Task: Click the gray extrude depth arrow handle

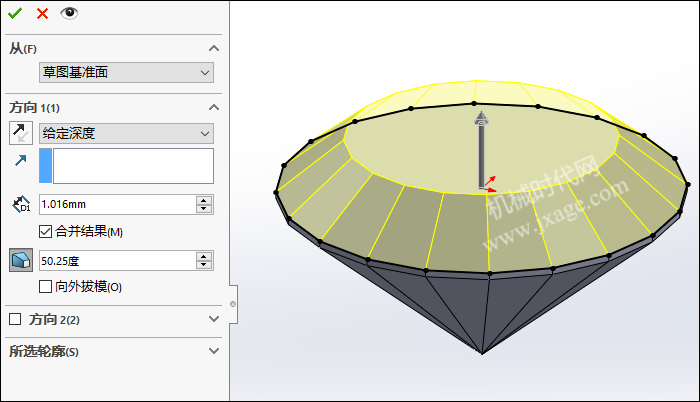Action: point(481,150)
